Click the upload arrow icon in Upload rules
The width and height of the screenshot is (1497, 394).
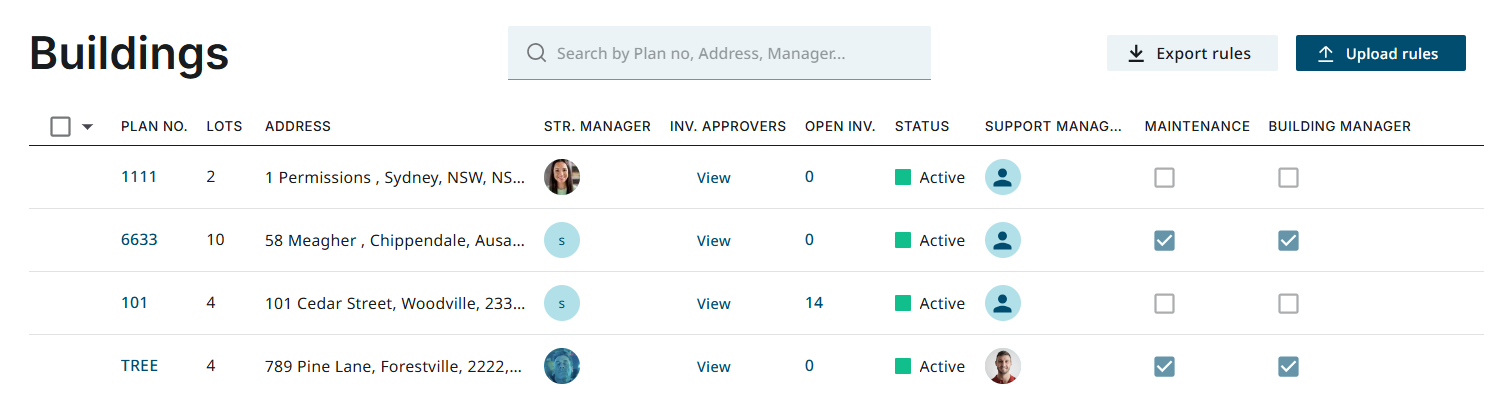coord(1326,54)
